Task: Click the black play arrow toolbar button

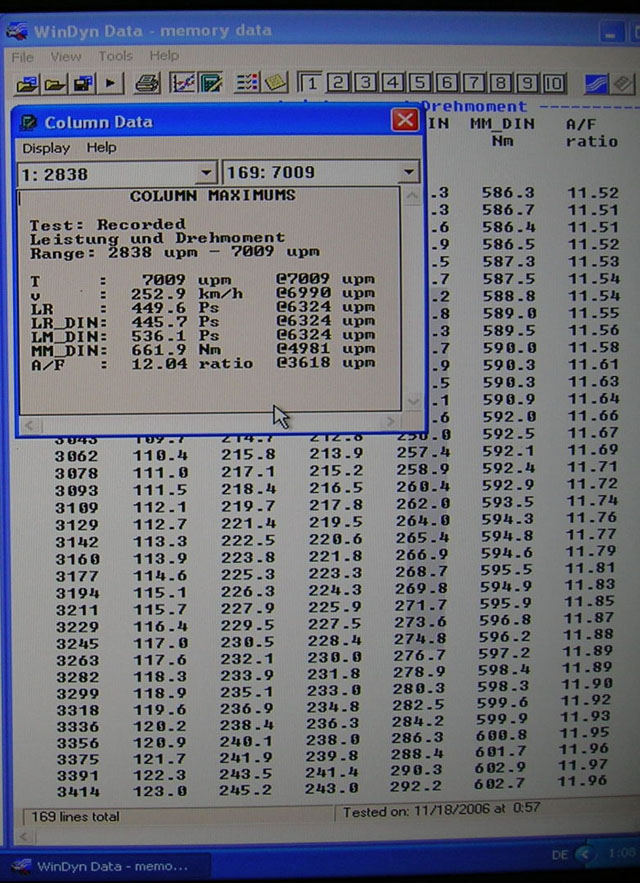Action: pos(110,84)
